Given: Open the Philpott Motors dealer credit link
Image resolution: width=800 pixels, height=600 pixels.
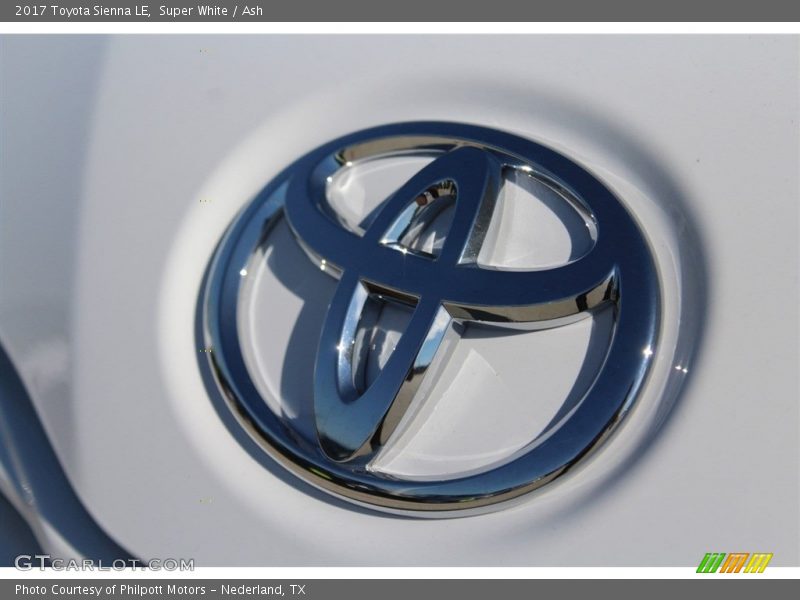Looking at the screenshot, I should tap(163, 589).
